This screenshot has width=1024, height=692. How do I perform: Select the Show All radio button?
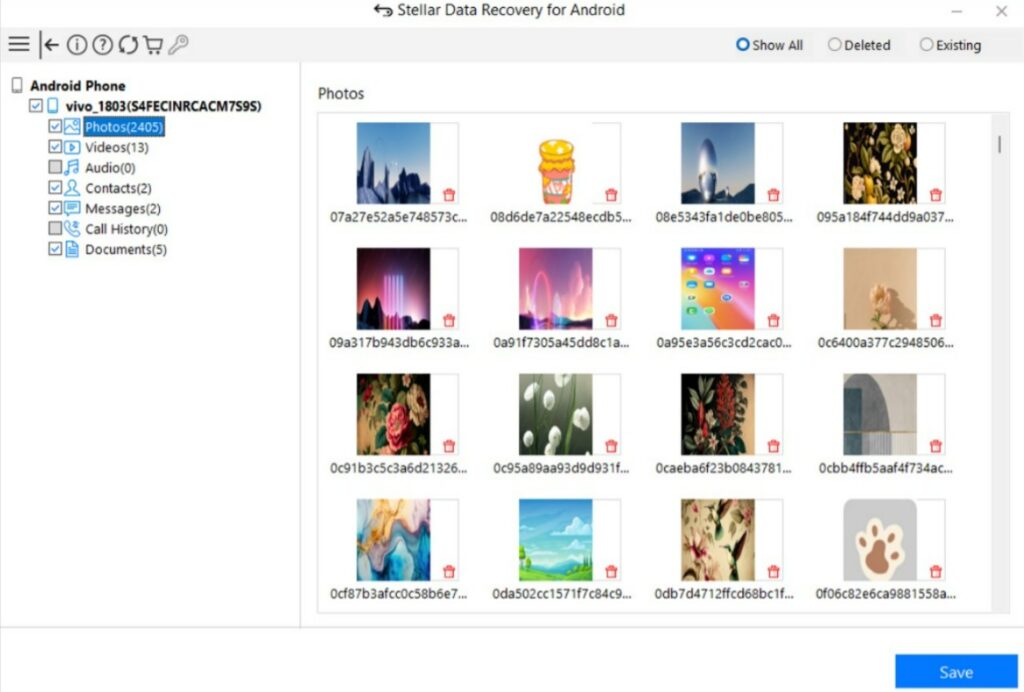pos(743,44)
